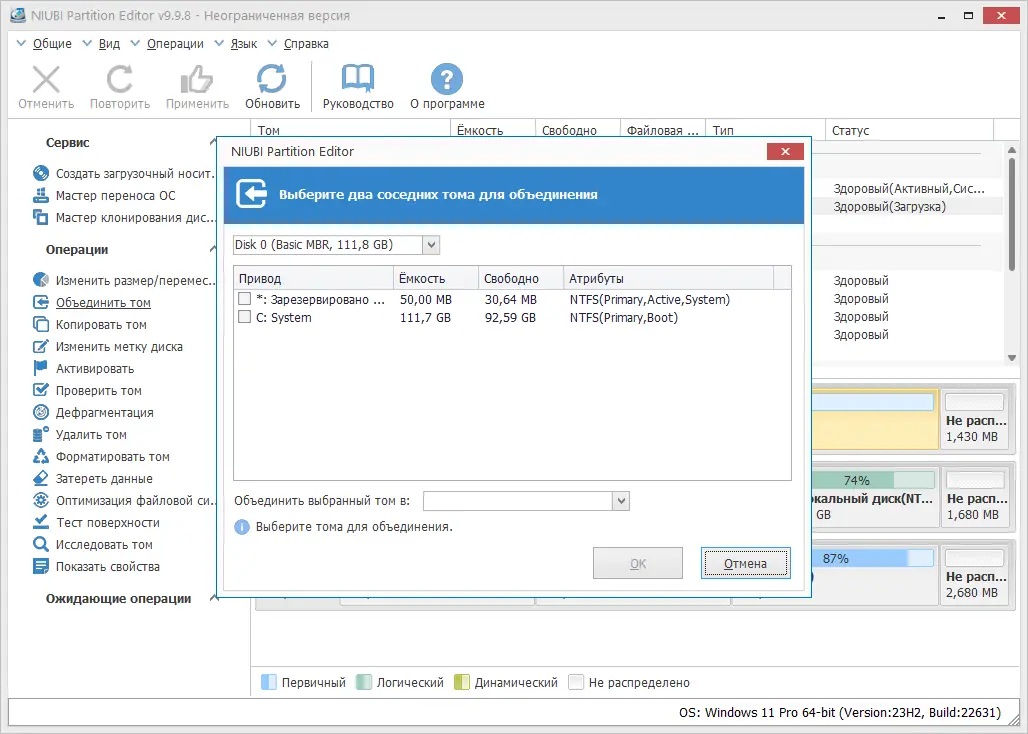Image resolution: width=1028 pixels, height=734 pixels.
Task: Click Оптимизация файловой системы icon
Action: click(x=41, y=500)
